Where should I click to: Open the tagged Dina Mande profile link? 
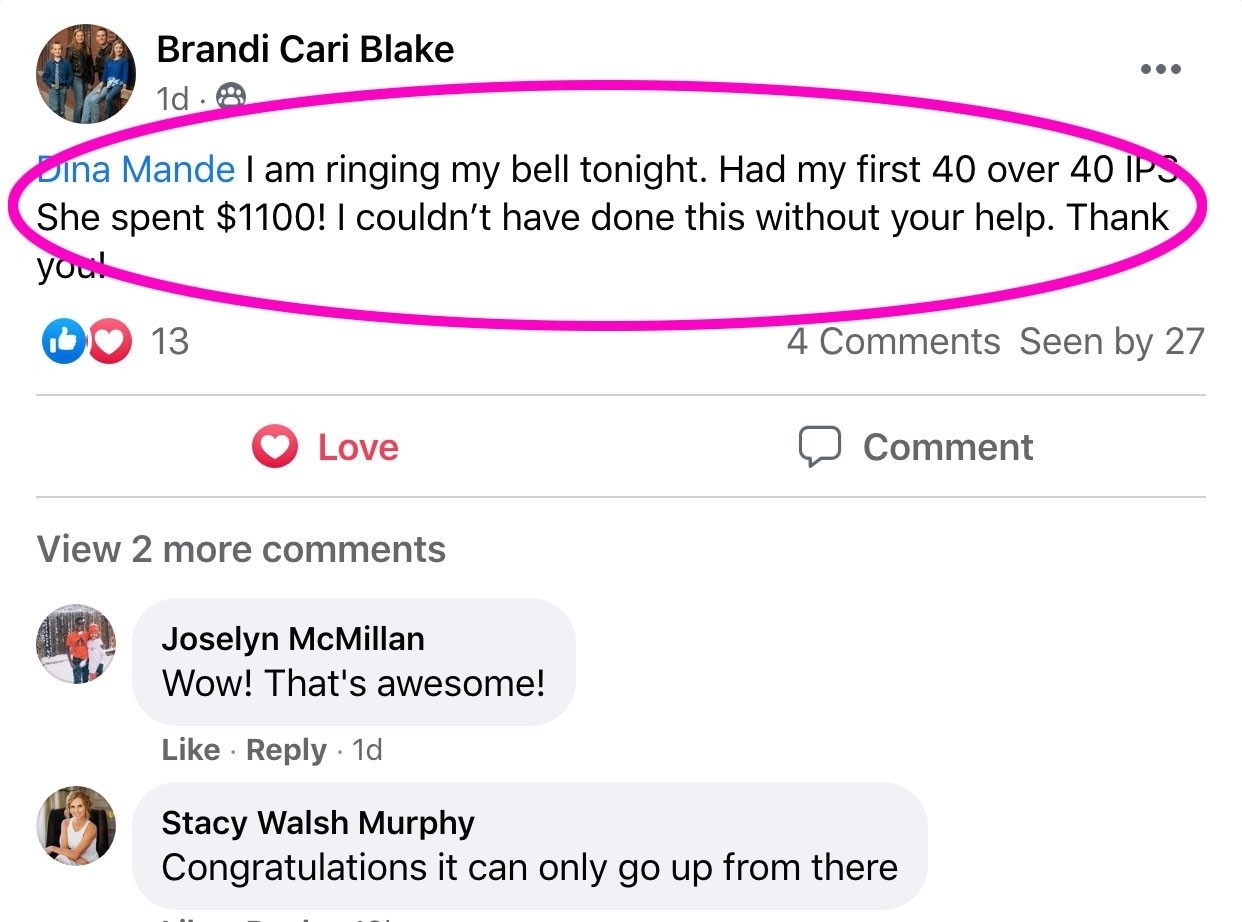click(x=137, y=170)
